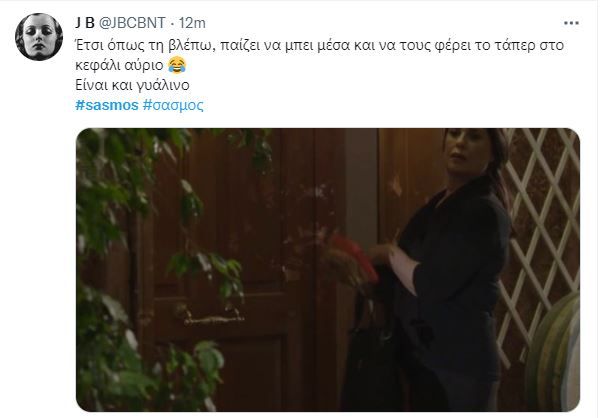The width and height of the screenshot is (607, 418).
Task: Follow the #sasmos hashtag
Action: click(x=107, y=105)
